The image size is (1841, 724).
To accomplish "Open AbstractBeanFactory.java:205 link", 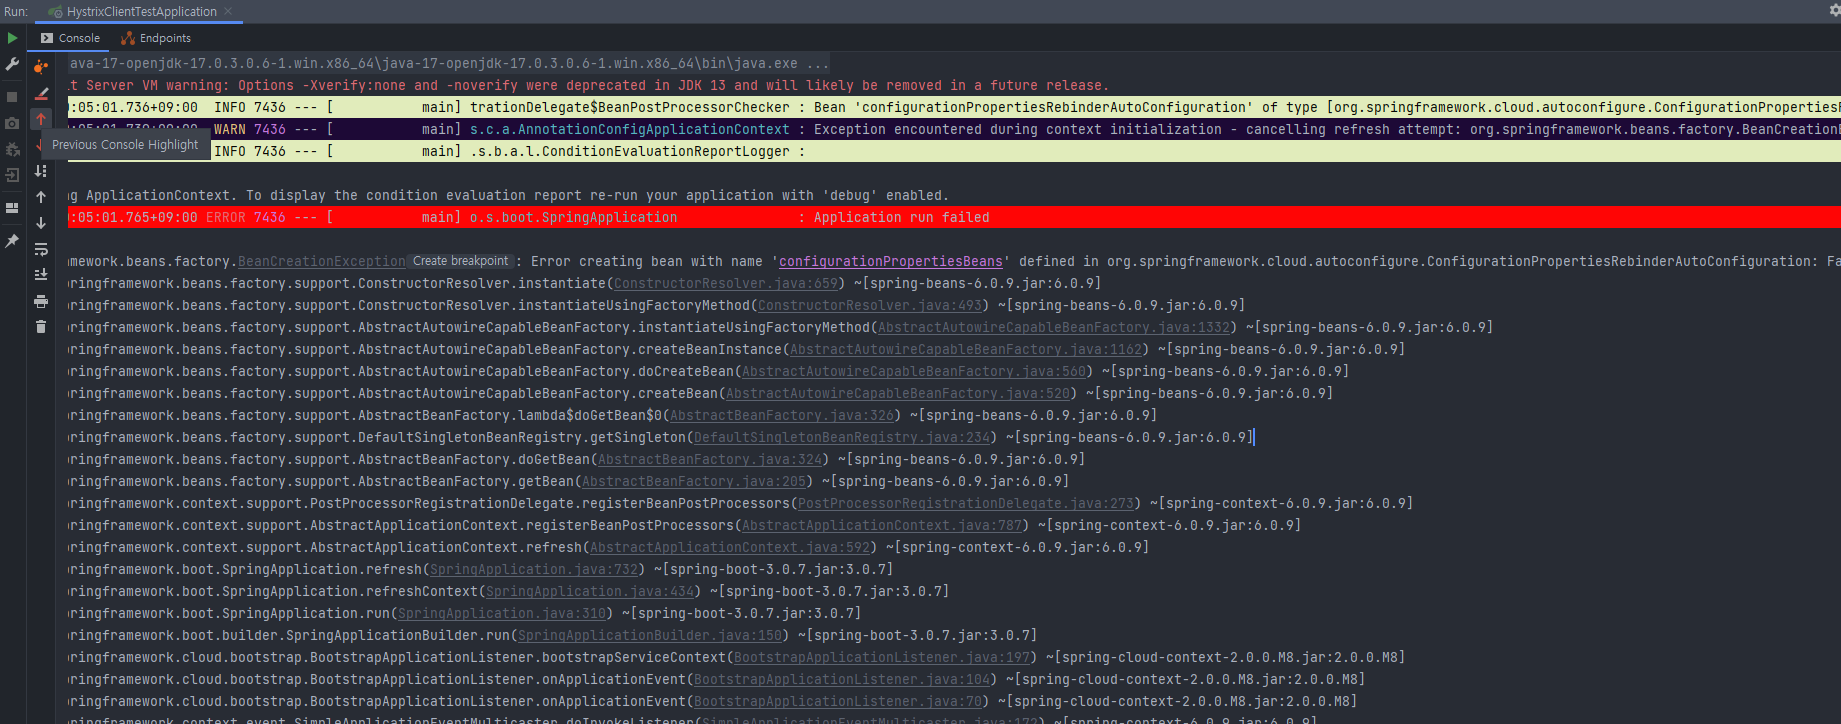I will [x=694, y=482].
